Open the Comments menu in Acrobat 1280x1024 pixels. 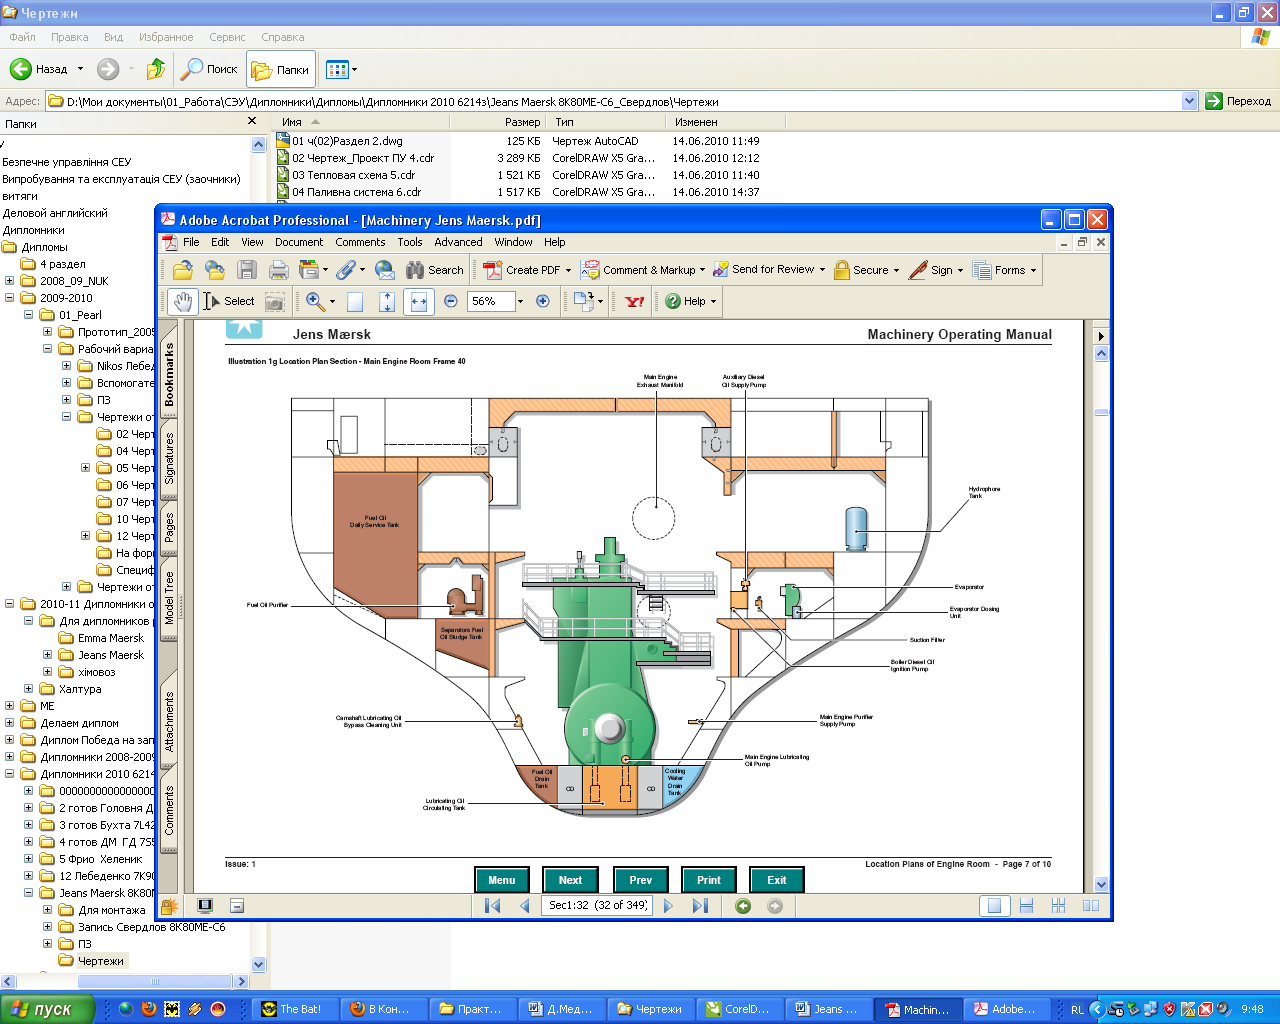pyautogui.click(x=360, y=242)
